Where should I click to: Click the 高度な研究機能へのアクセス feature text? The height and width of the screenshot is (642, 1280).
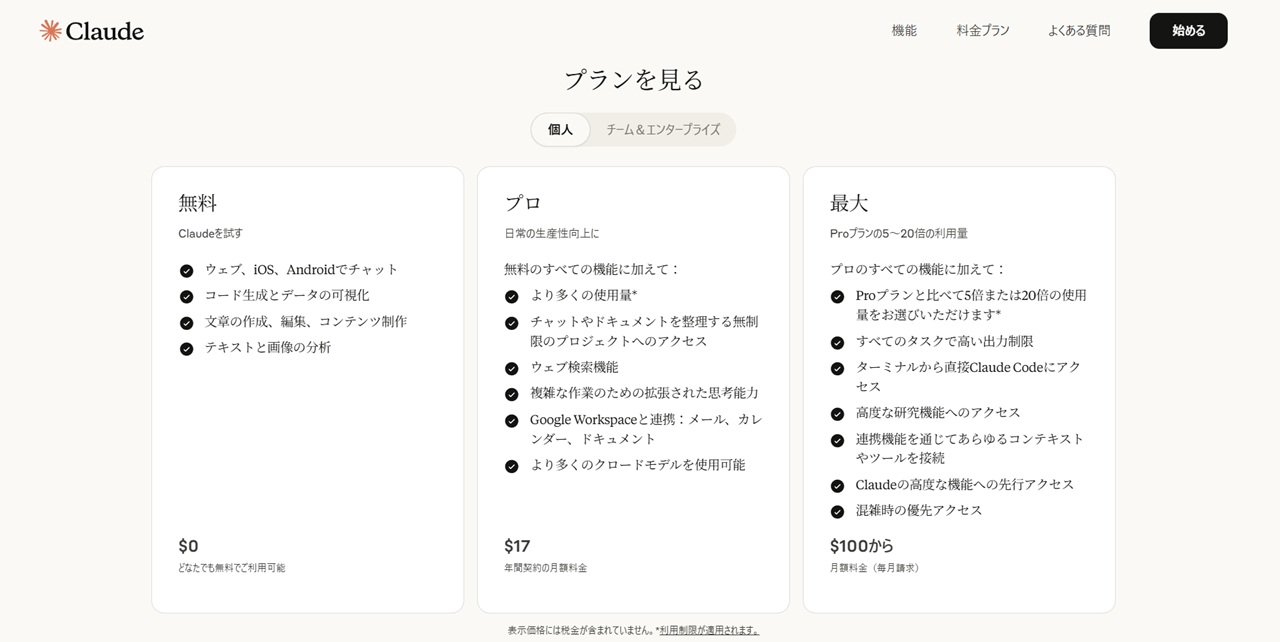coord(938,412)
